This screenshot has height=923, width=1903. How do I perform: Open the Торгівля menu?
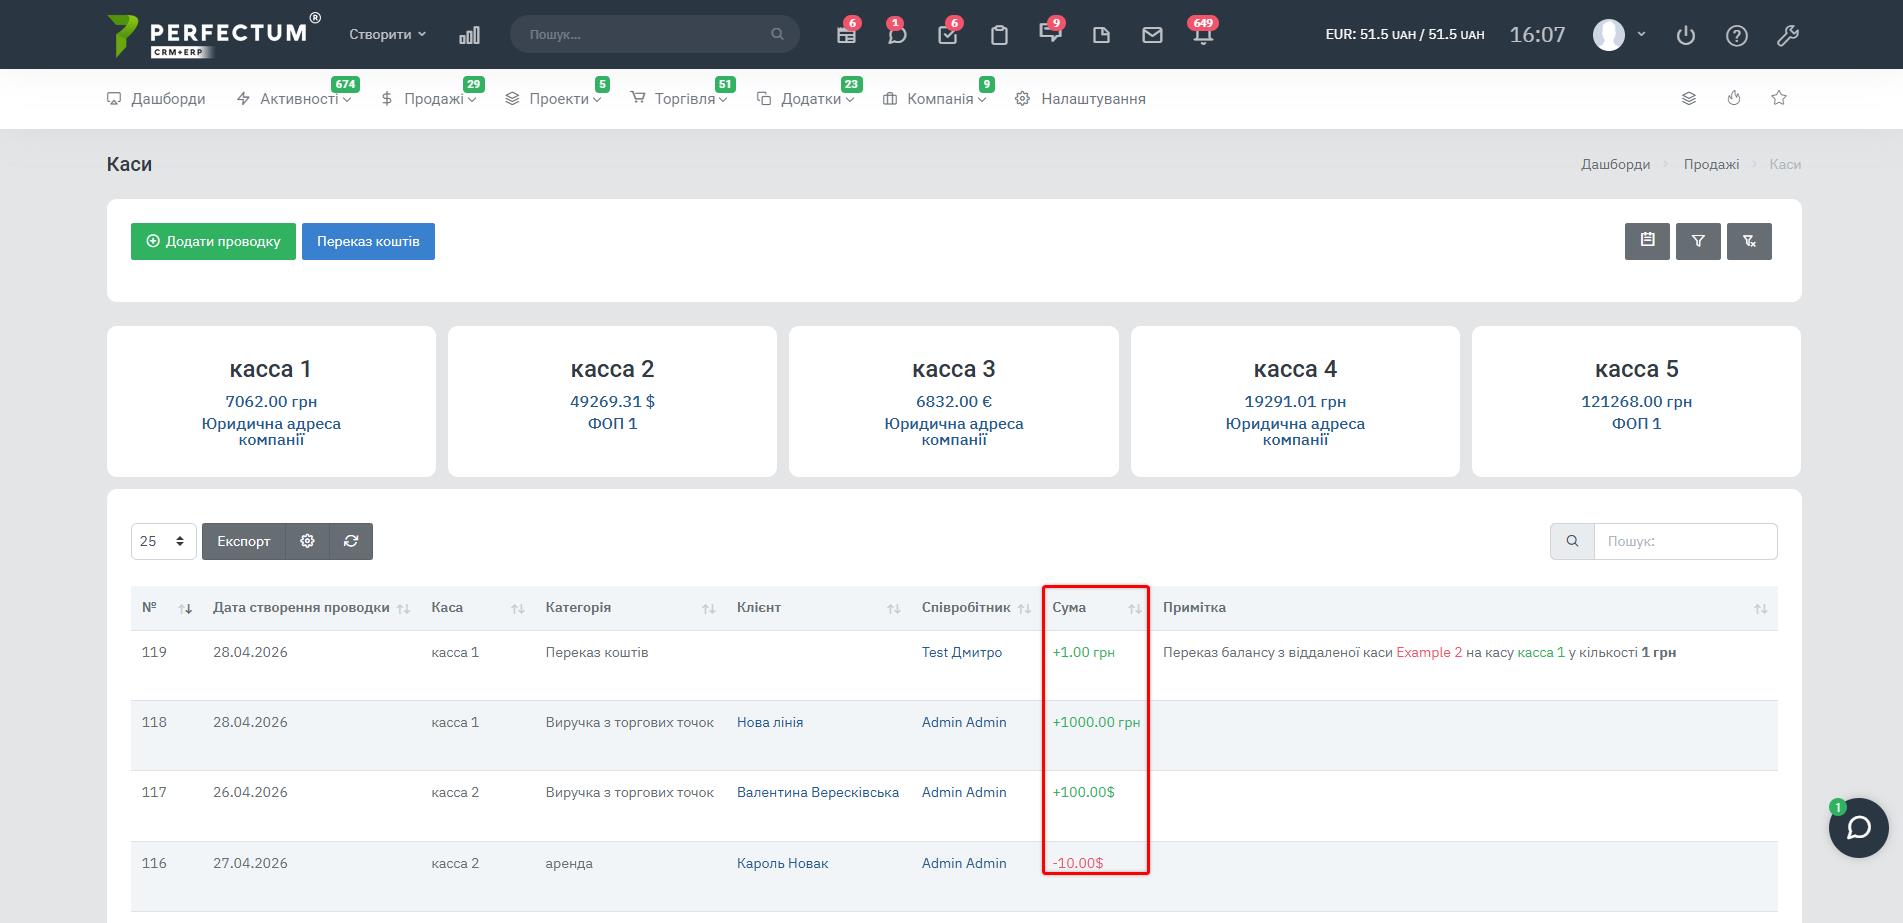click(684, 99)
